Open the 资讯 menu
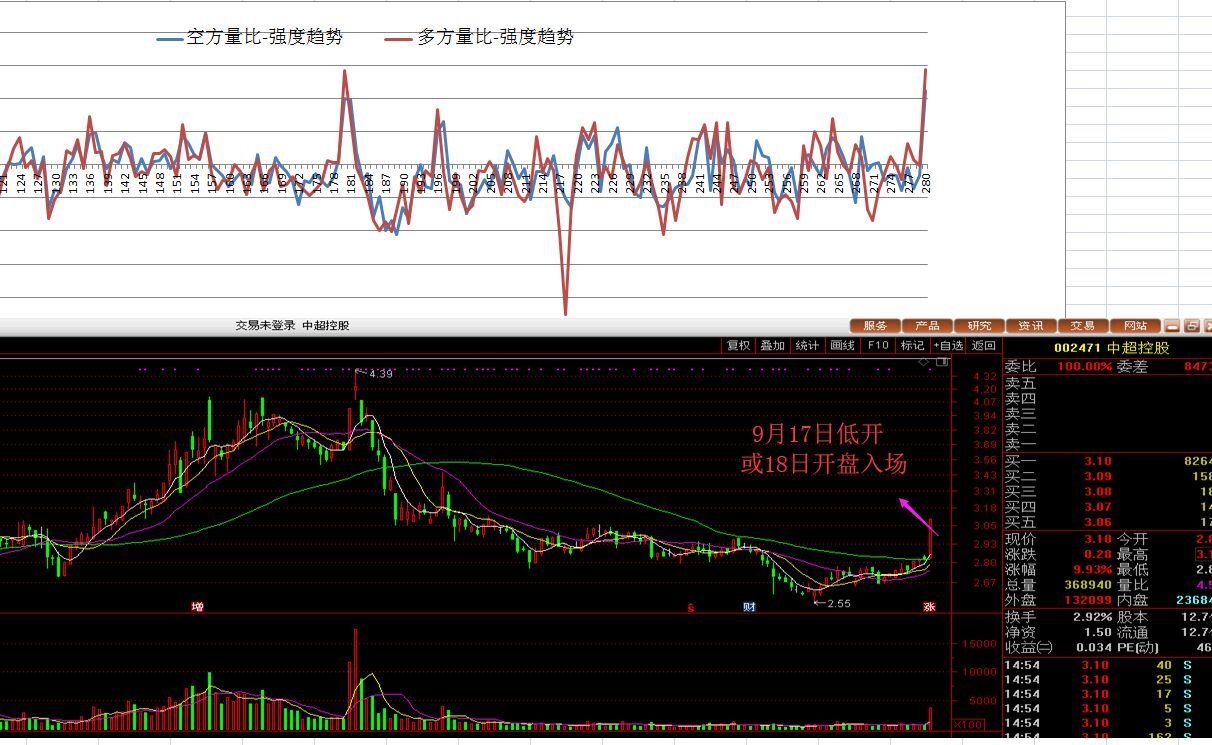Image resolution: width=1212 pixels, height=745 pixels. coord(1031,326)
